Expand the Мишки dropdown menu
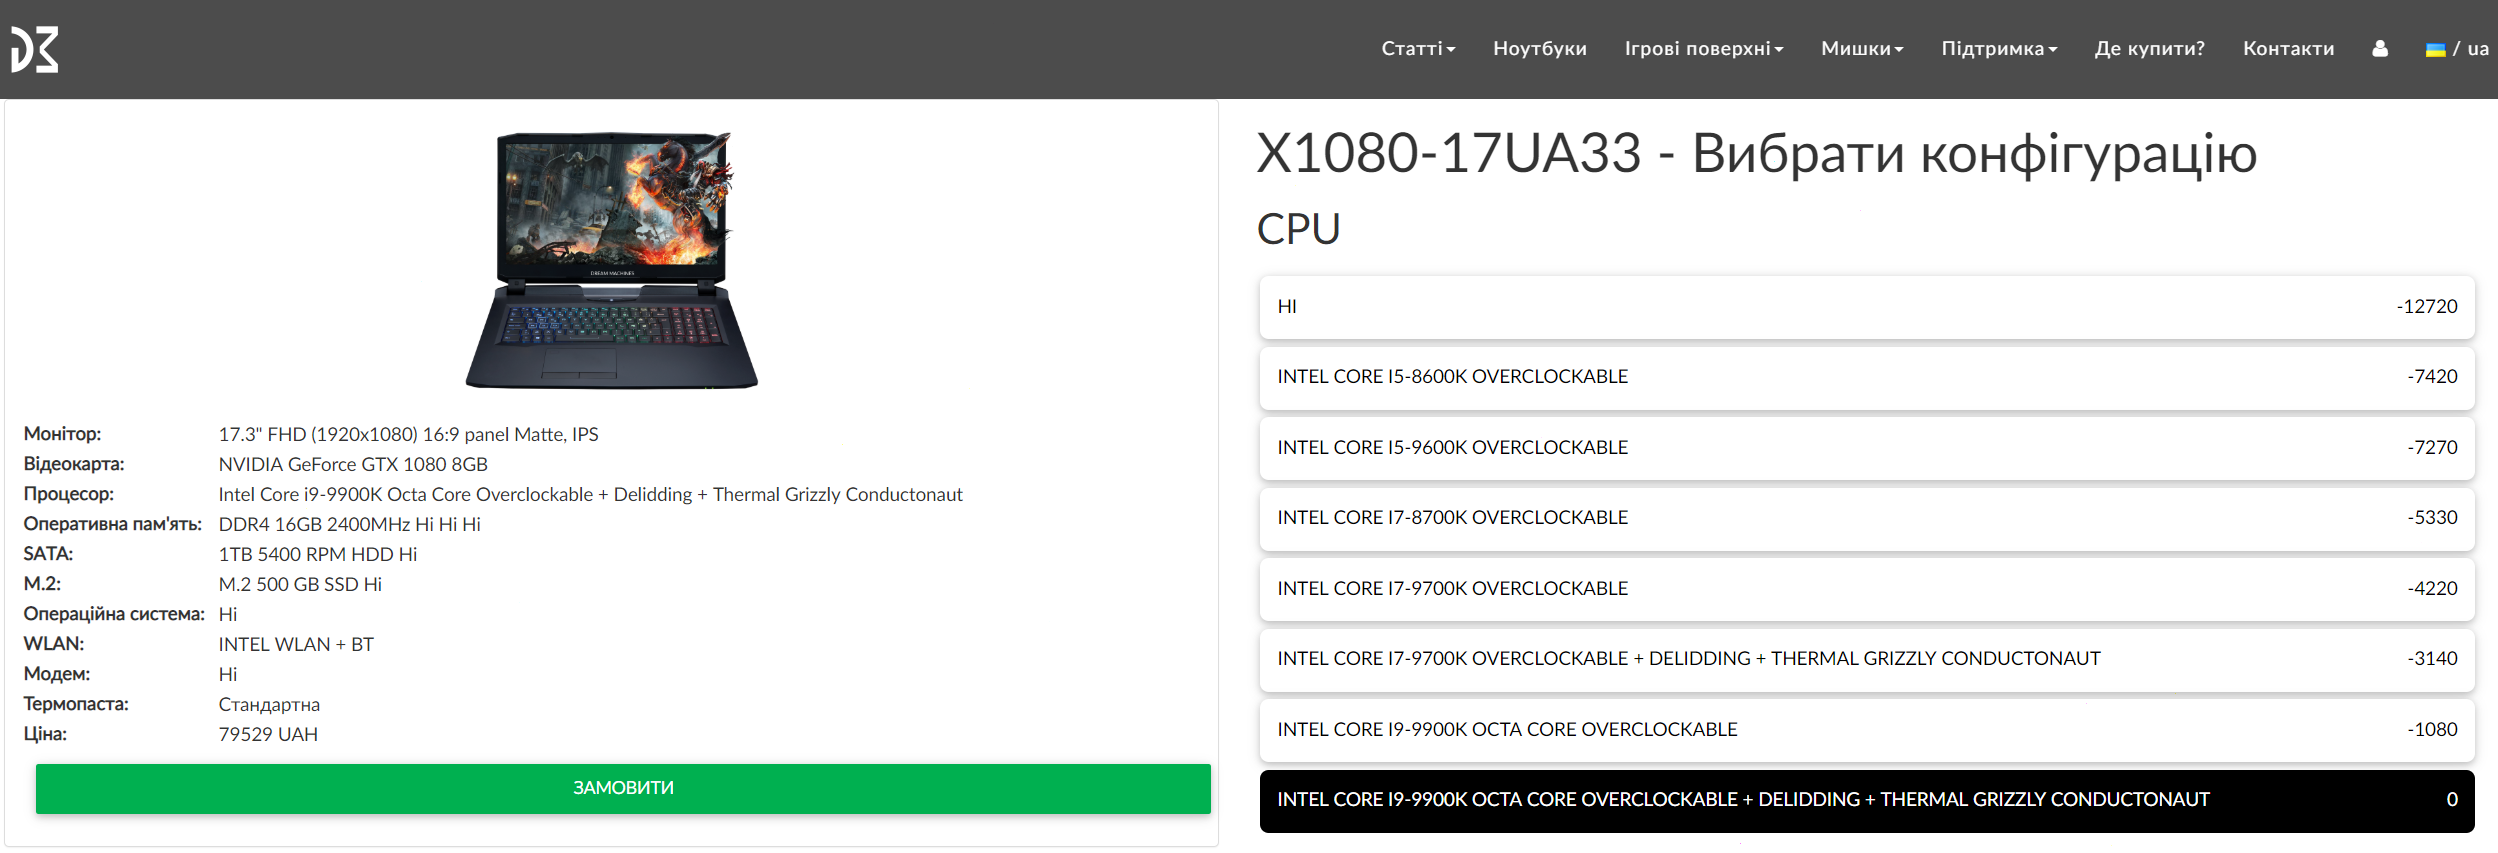 point(1862,48)
